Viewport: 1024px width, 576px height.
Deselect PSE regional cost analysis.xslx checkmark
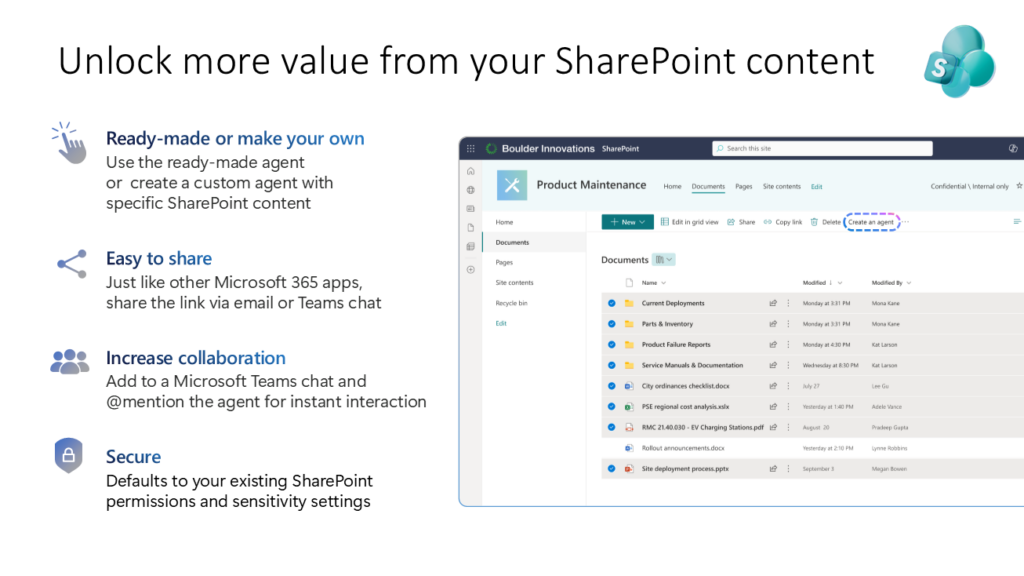coord(611,407)
